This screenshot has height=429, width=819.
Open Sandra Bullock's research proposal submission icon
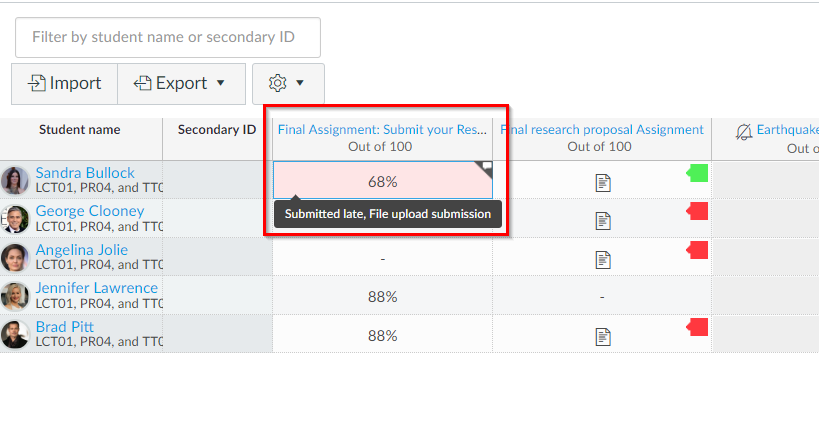coord(603,182)
